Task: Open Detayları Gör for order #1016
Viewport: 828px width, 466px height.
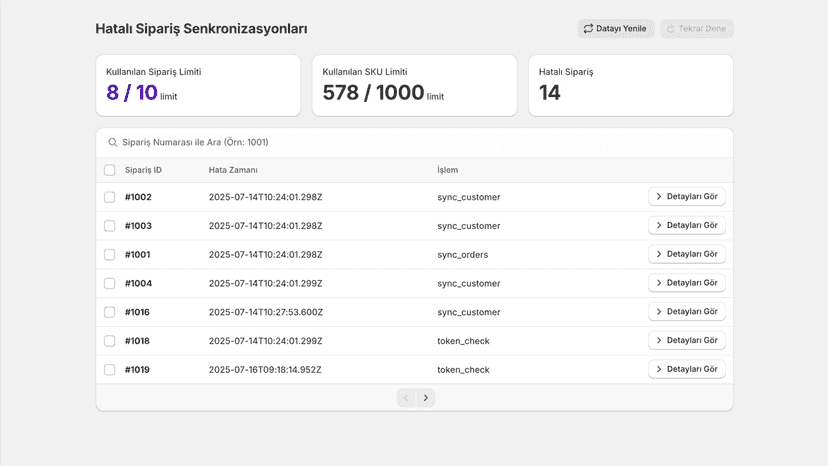Action: click(686, 312)
